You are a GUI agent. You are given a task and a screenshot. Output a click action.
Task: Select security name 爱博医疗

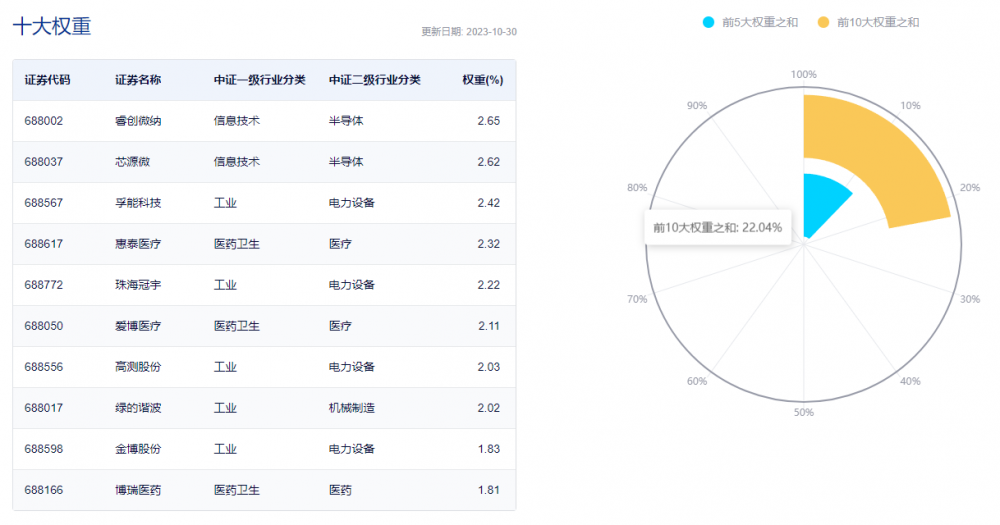(x=138, y=326)
